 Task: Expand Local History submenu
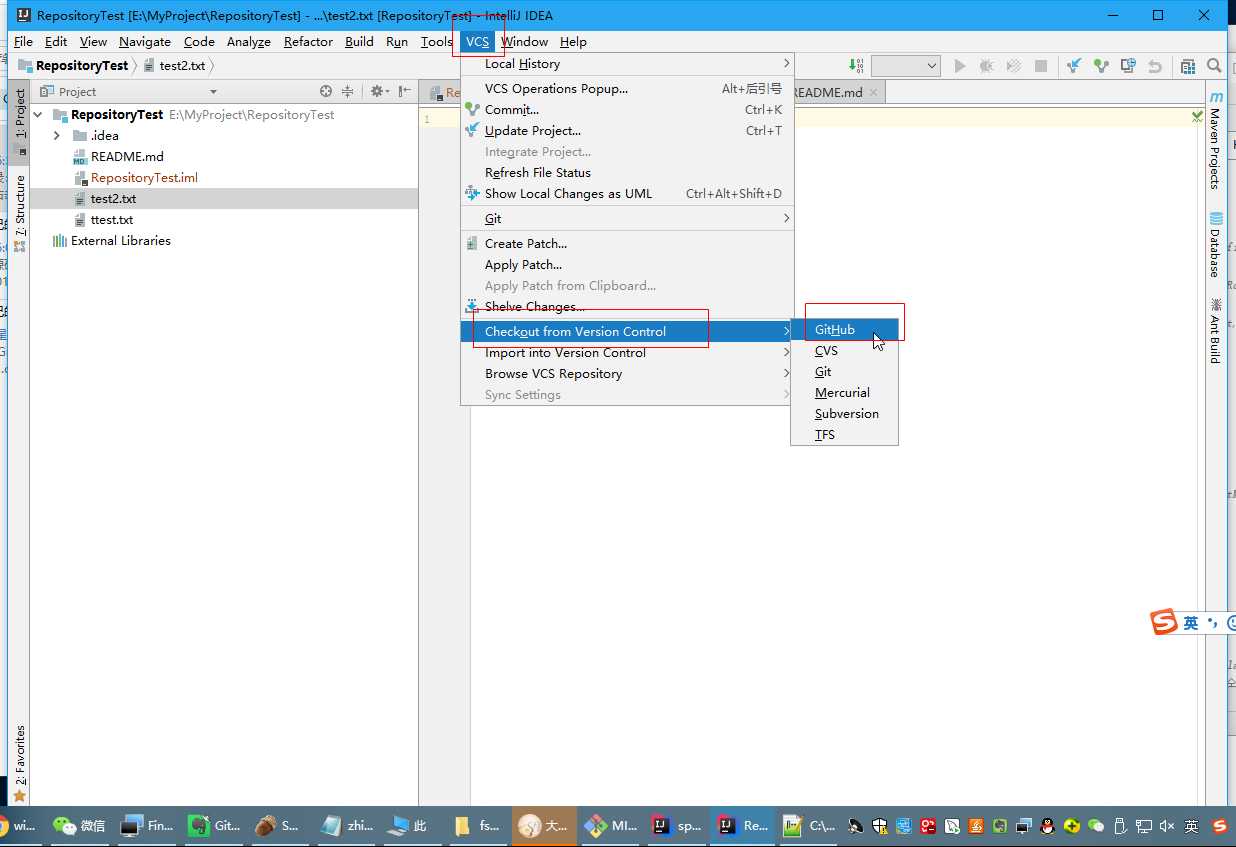coord(627,64)
